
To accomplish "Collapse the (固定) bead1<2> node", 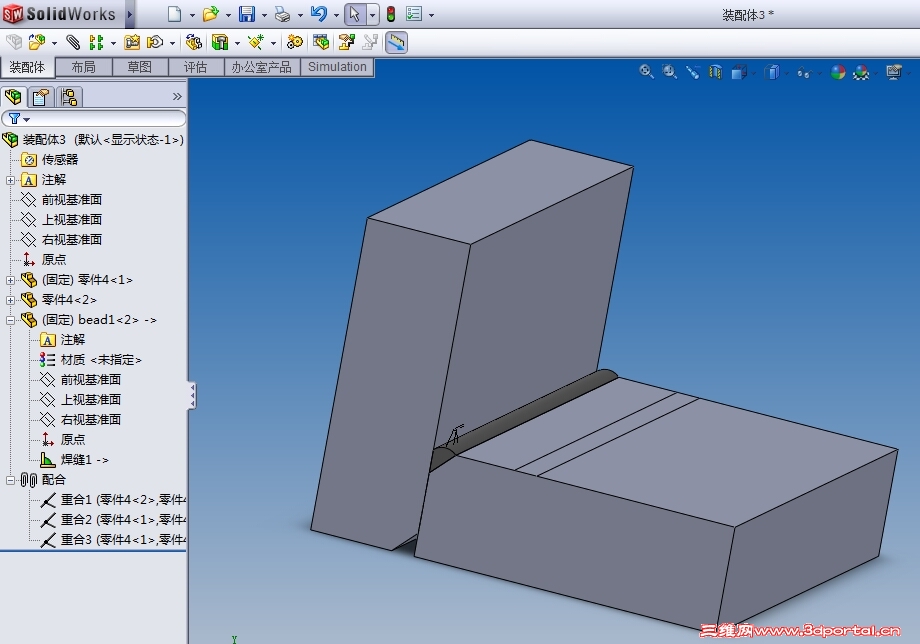I will 10,320.
